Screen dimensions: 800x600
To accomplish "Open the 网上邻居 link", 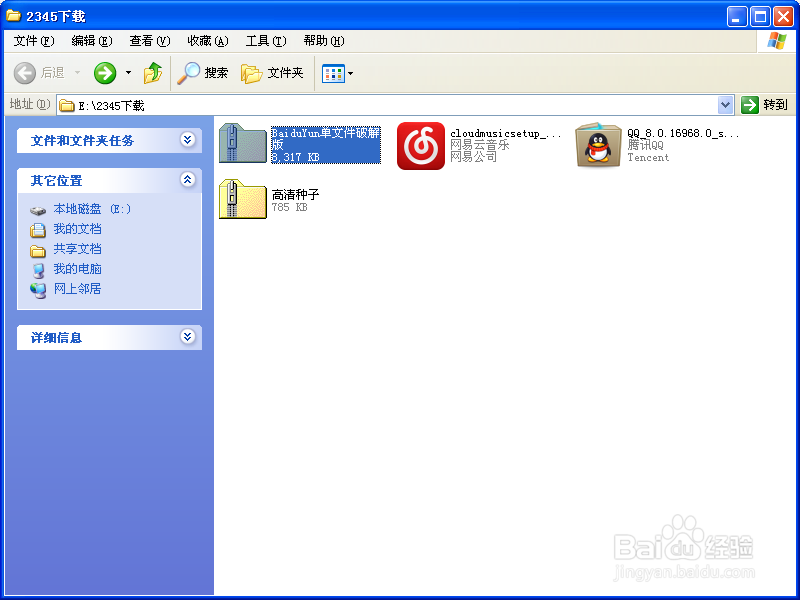I will 78,289.
